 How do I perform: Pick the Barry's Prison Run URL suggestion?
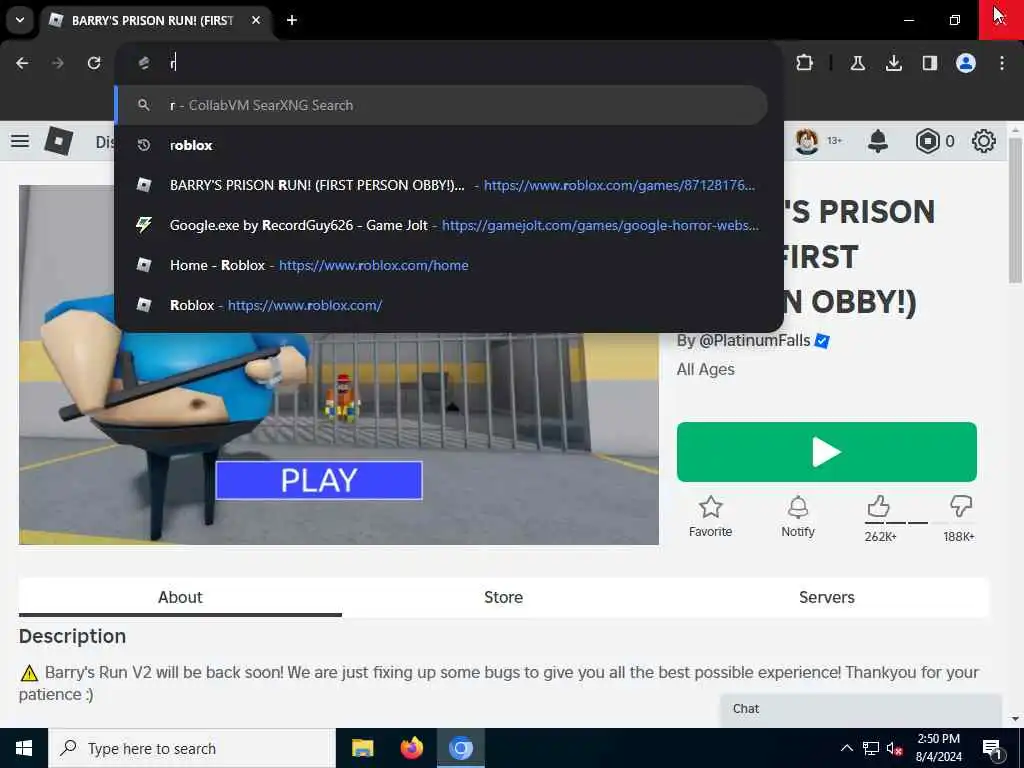point(441,185)
